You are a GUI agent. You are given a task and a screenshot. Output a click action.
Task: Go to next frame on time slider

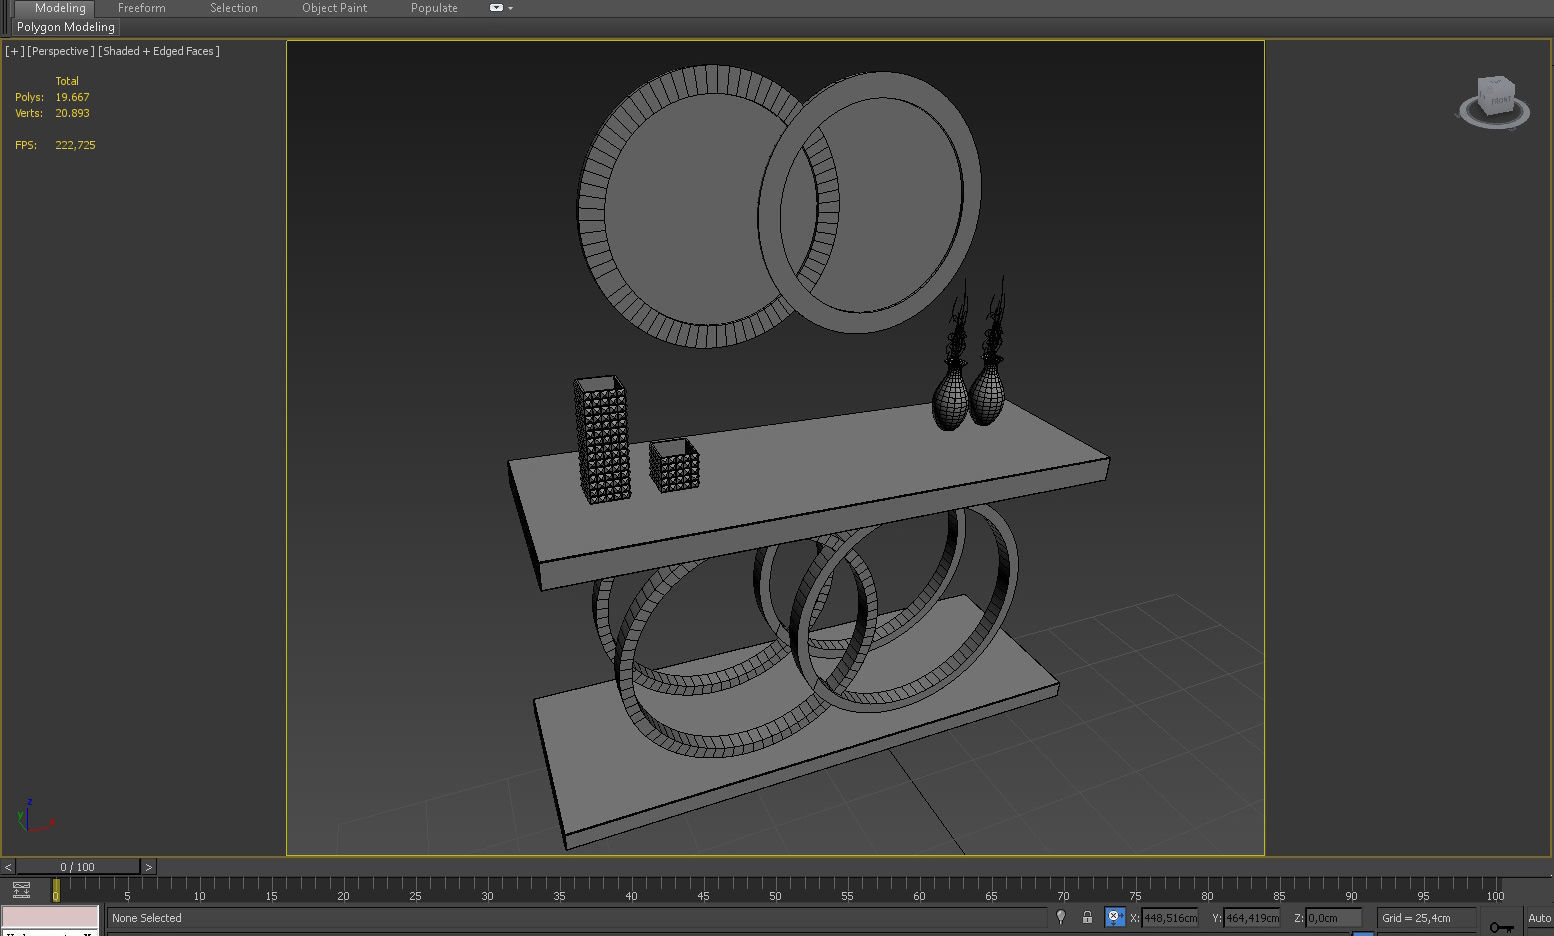pos(149,867)
